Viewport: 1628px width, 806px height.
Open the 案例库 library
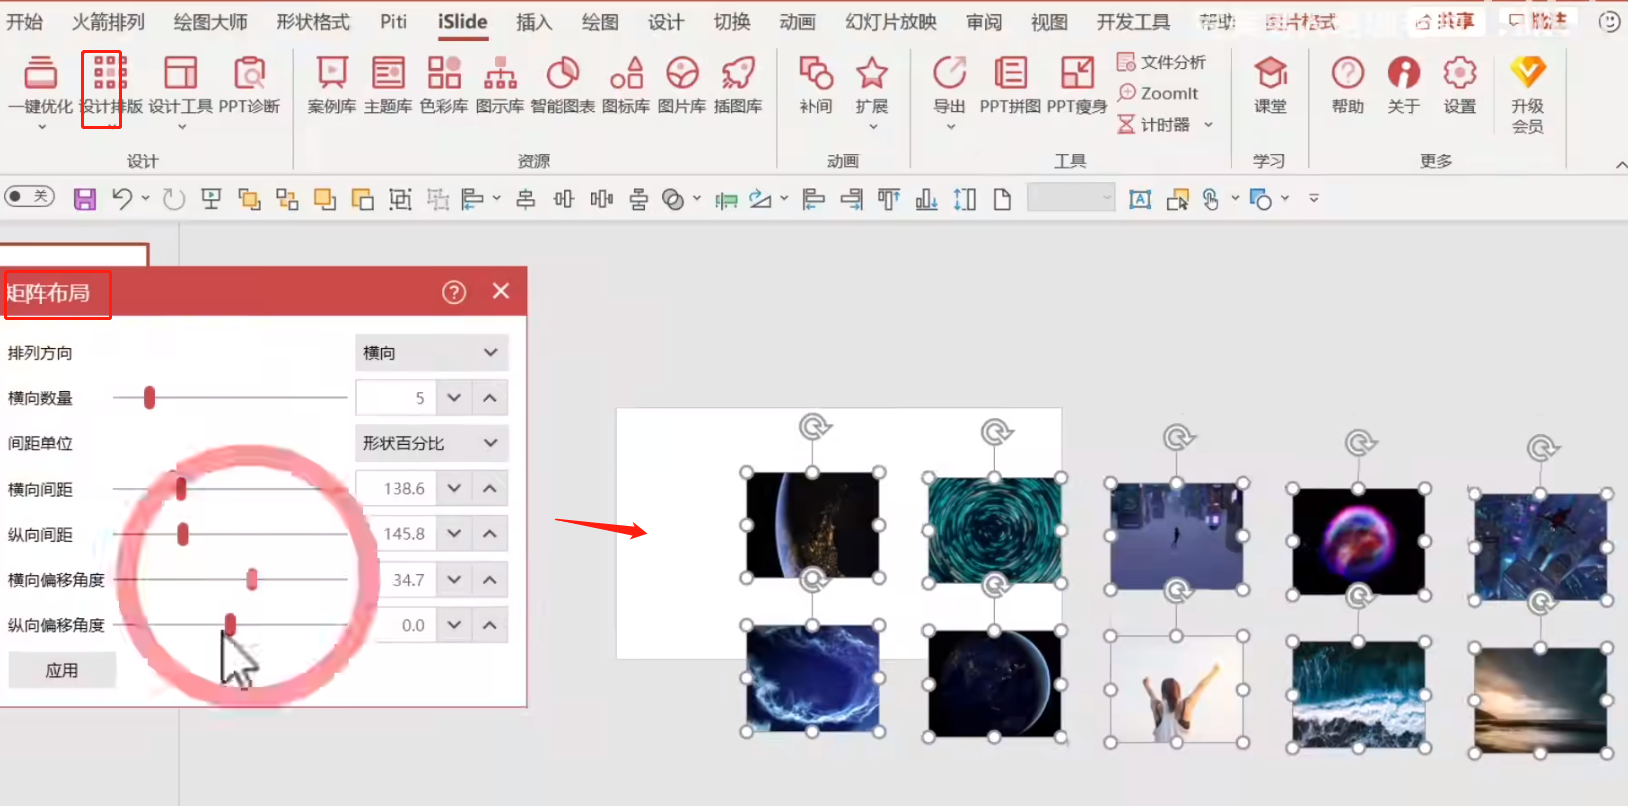click(x=332, y=87)
